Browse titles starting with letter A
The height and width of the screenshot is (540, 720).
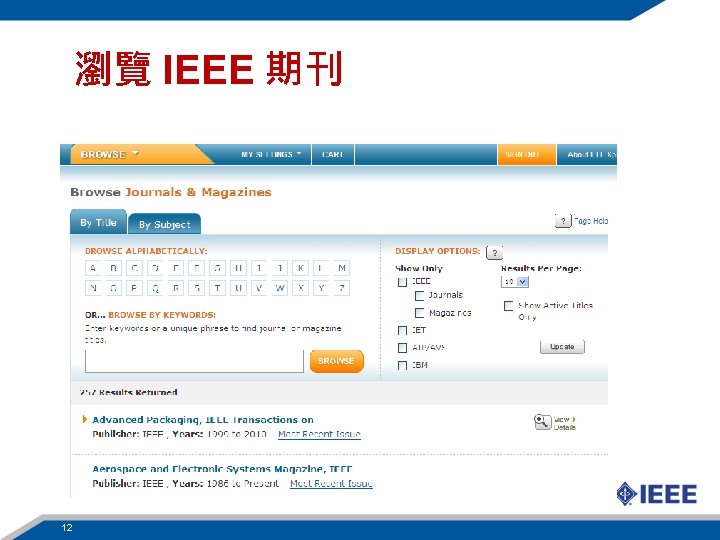point(93,268)
